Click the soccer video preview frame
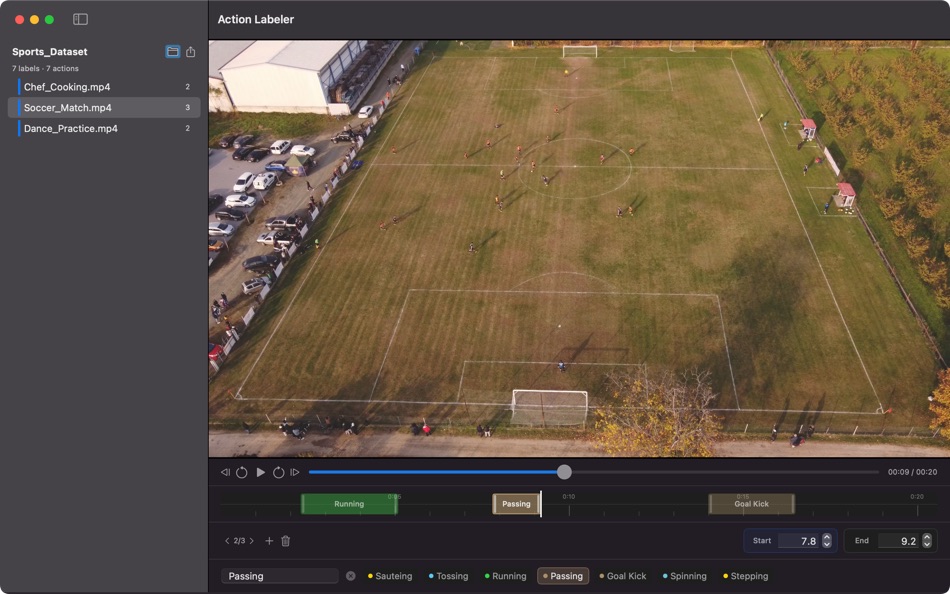950x594 pixels. click(579, 249)
